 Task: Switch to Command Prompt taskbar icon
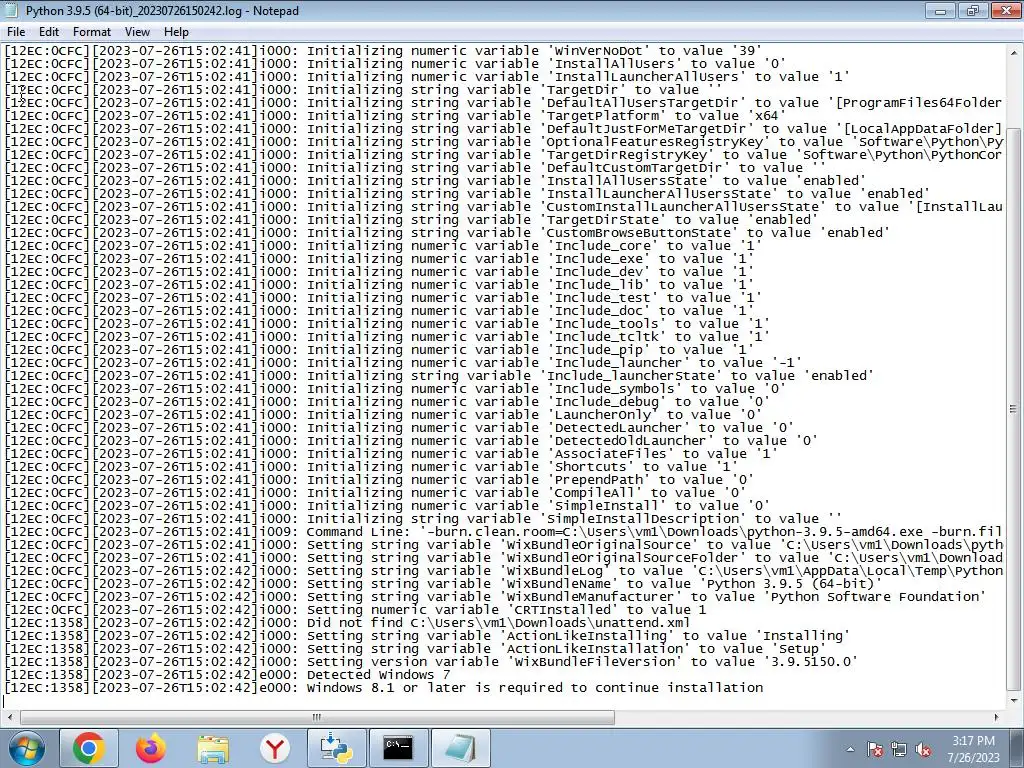399,748
